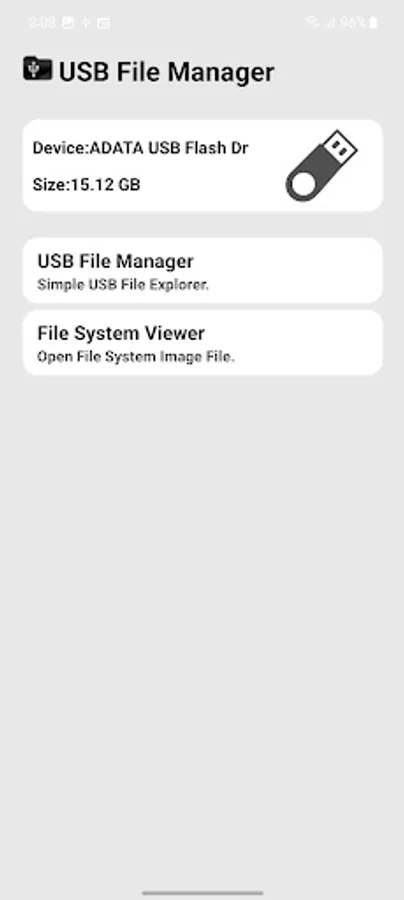Tap the Device:ADATA USB Flash Dr label
Viewport: 404px width, 900px height.
click(x=141, y=148)
